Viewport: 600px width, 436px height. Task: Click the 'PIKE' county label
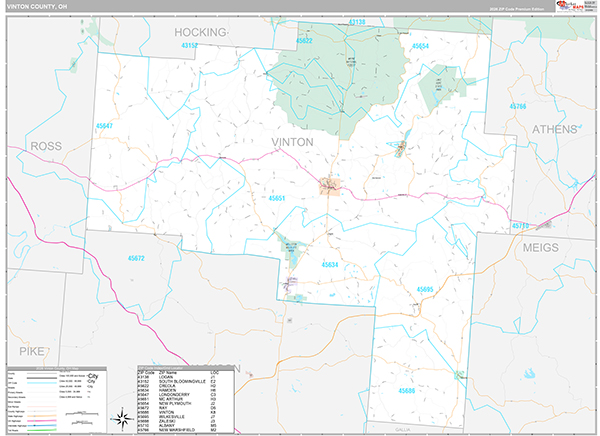tap(32, 351)
